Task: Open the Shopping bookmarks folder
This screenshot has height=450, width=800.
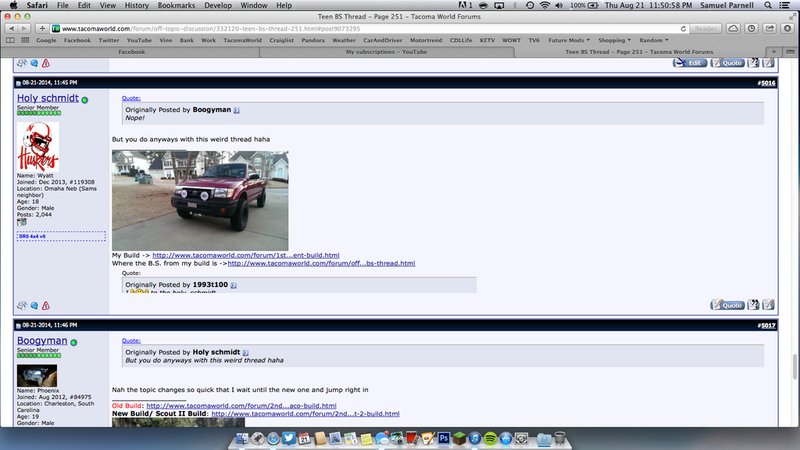Action: (x=614, y=40)
